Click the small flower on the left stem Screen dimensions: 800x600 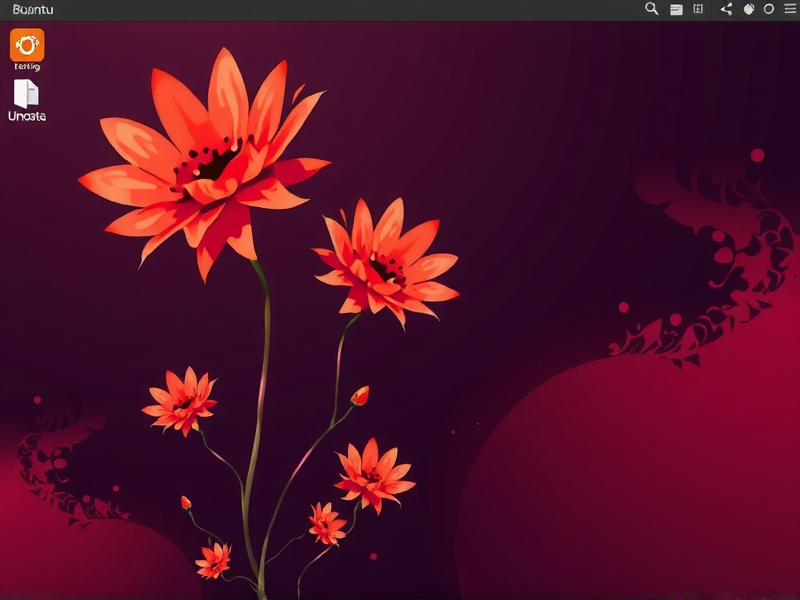(x=181, y=400)
